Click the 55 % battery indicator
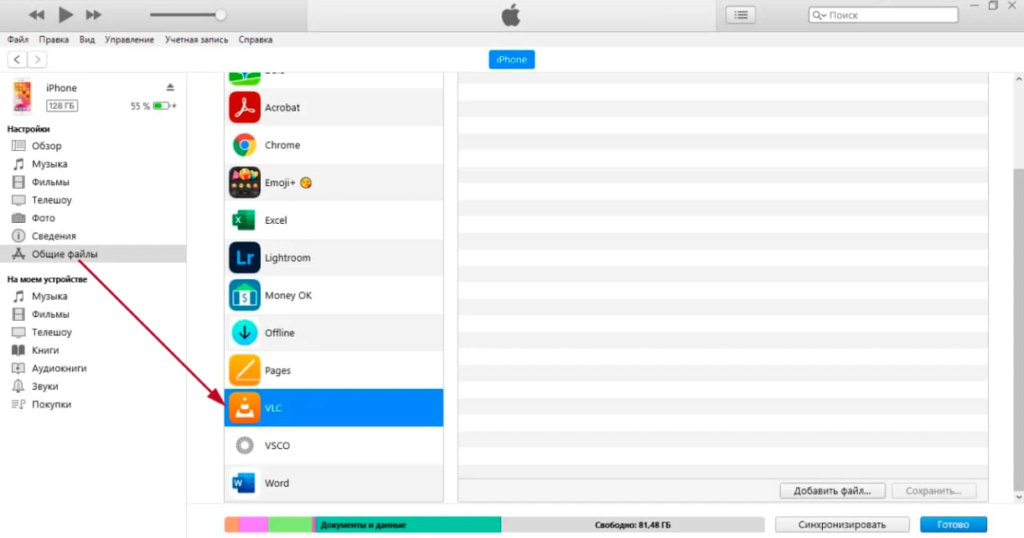This screenshot has width=1024, height=538. click(153, 106)
